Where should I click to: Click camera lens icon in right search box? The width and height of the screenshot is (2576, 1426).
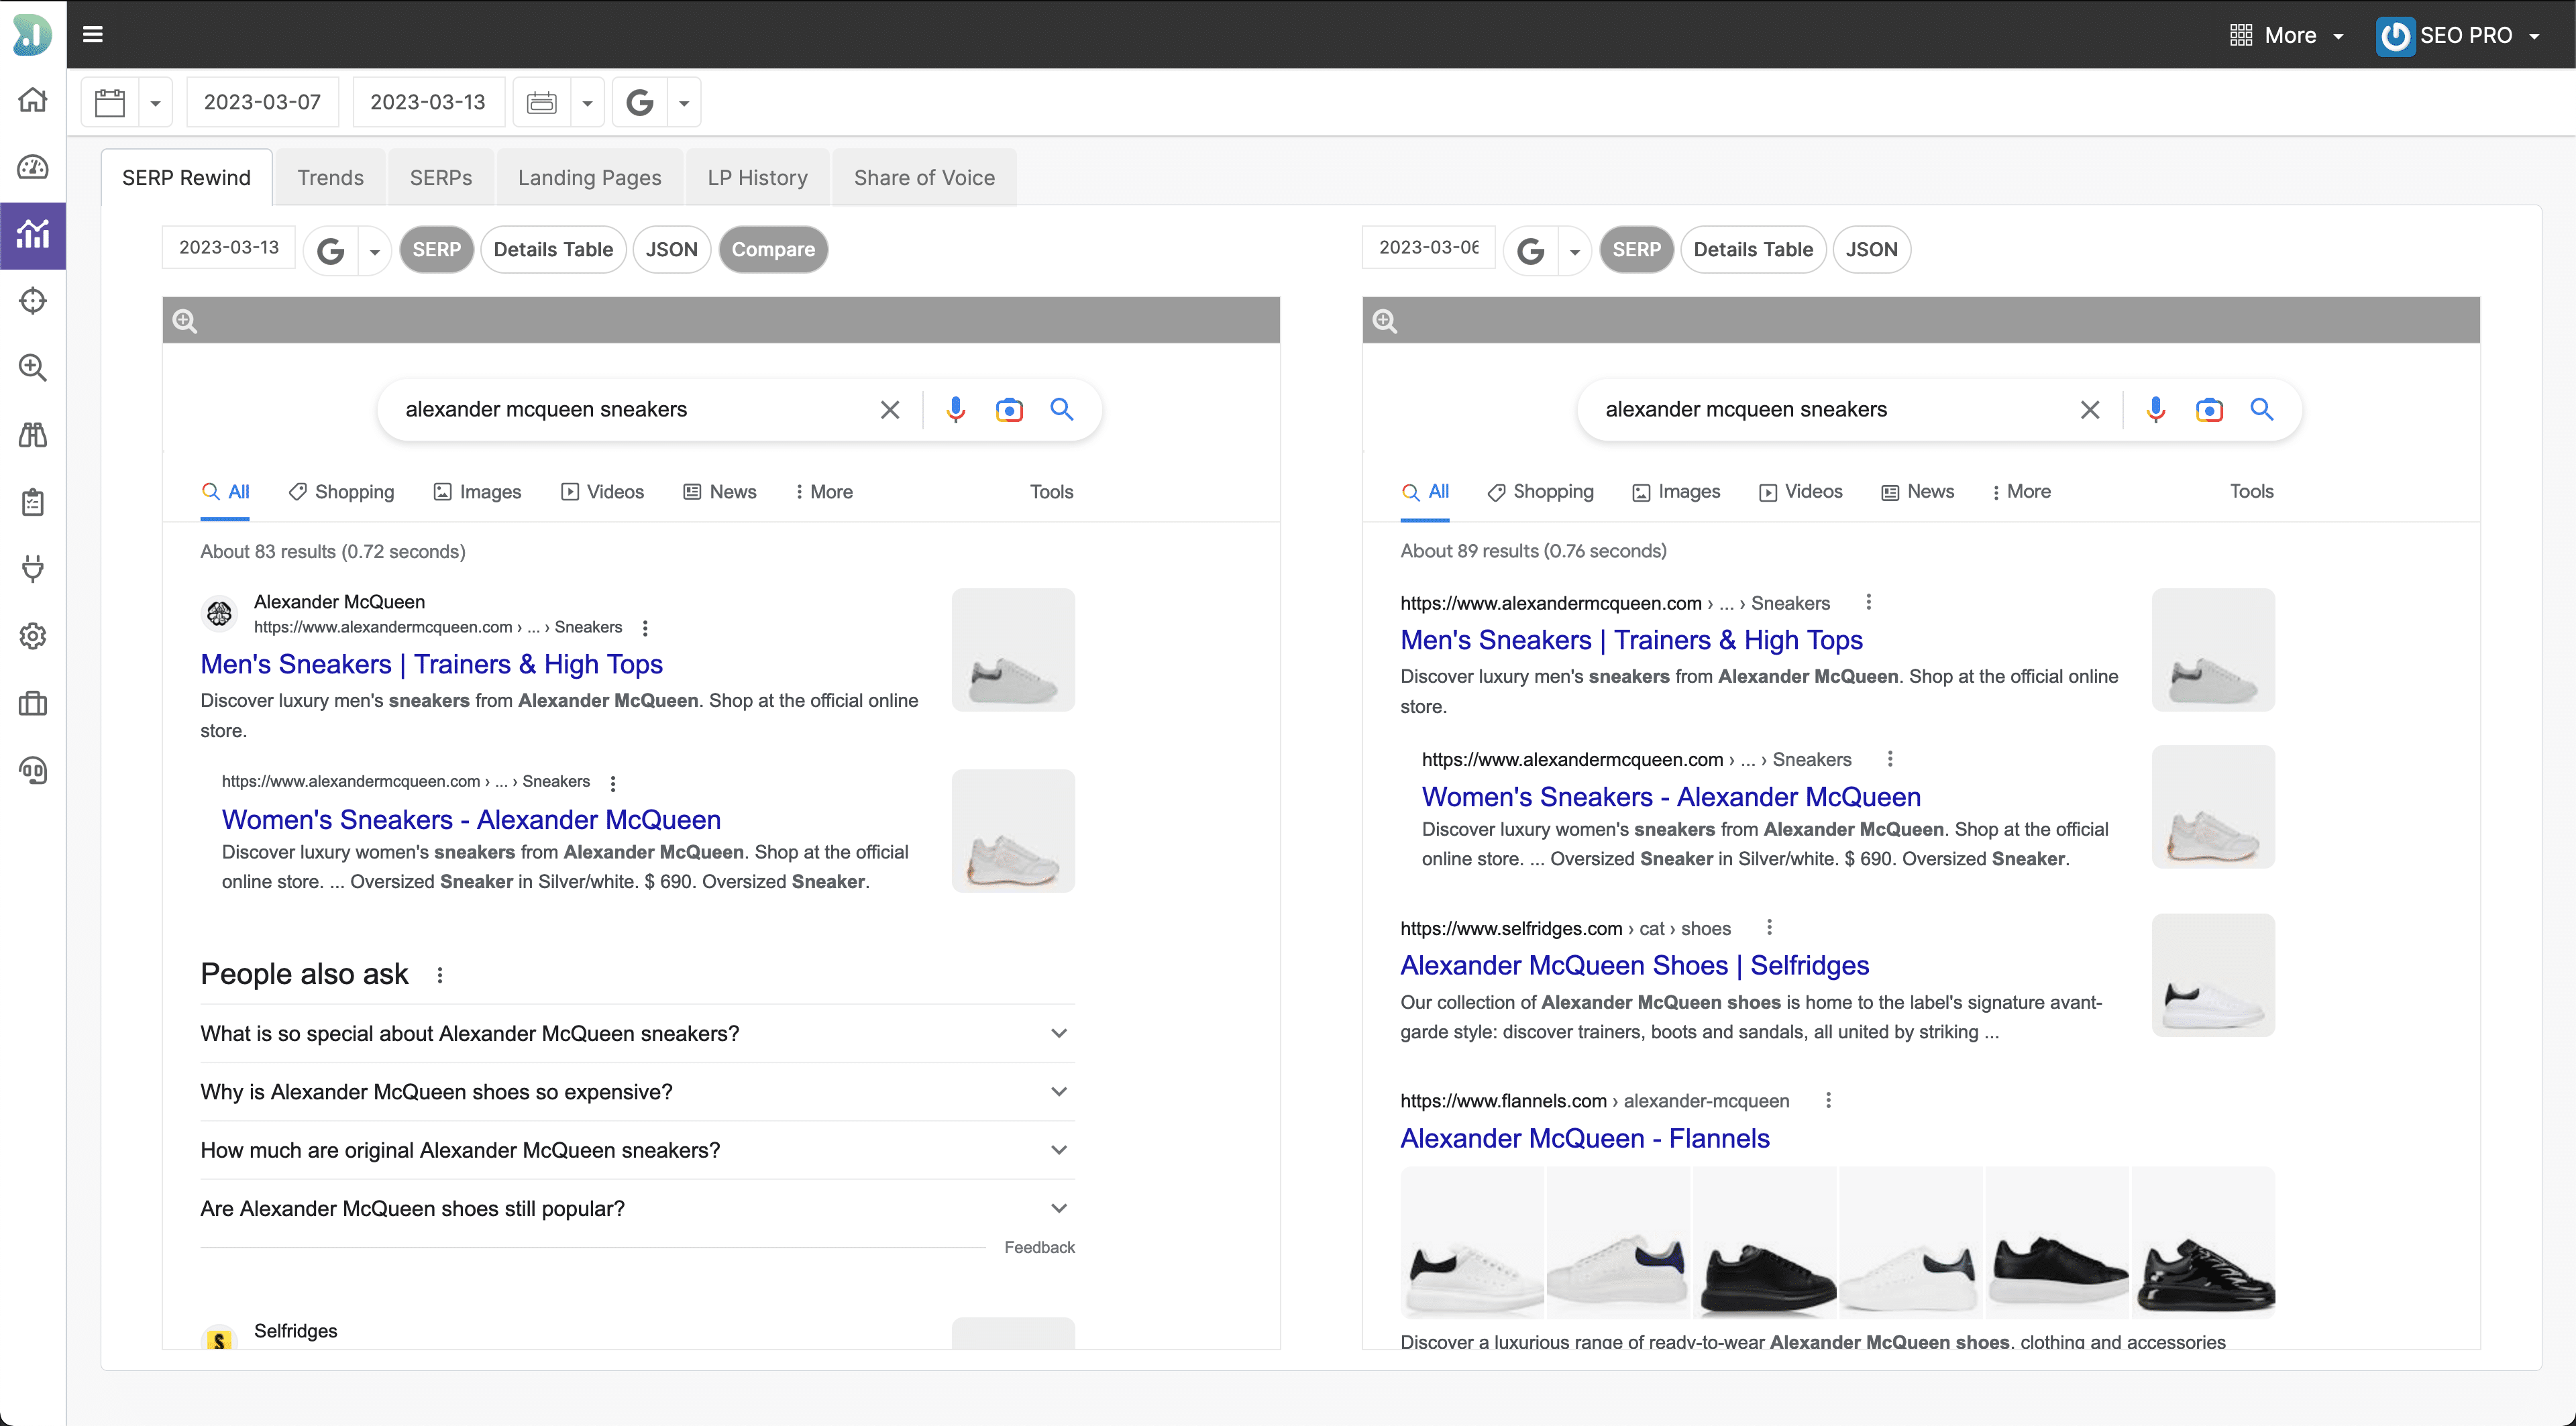(x=2209, y=410)
